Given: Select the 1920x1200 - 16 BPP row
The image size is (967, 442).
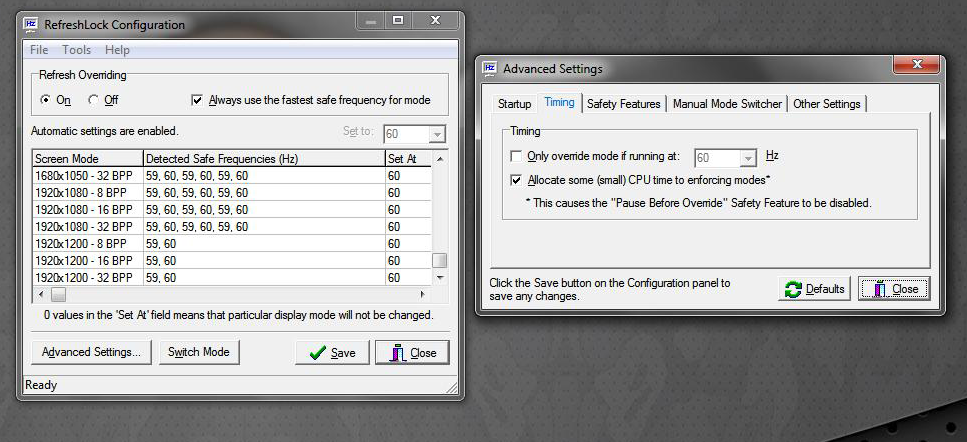Looking at the screenshot, I should click(231, 261).
